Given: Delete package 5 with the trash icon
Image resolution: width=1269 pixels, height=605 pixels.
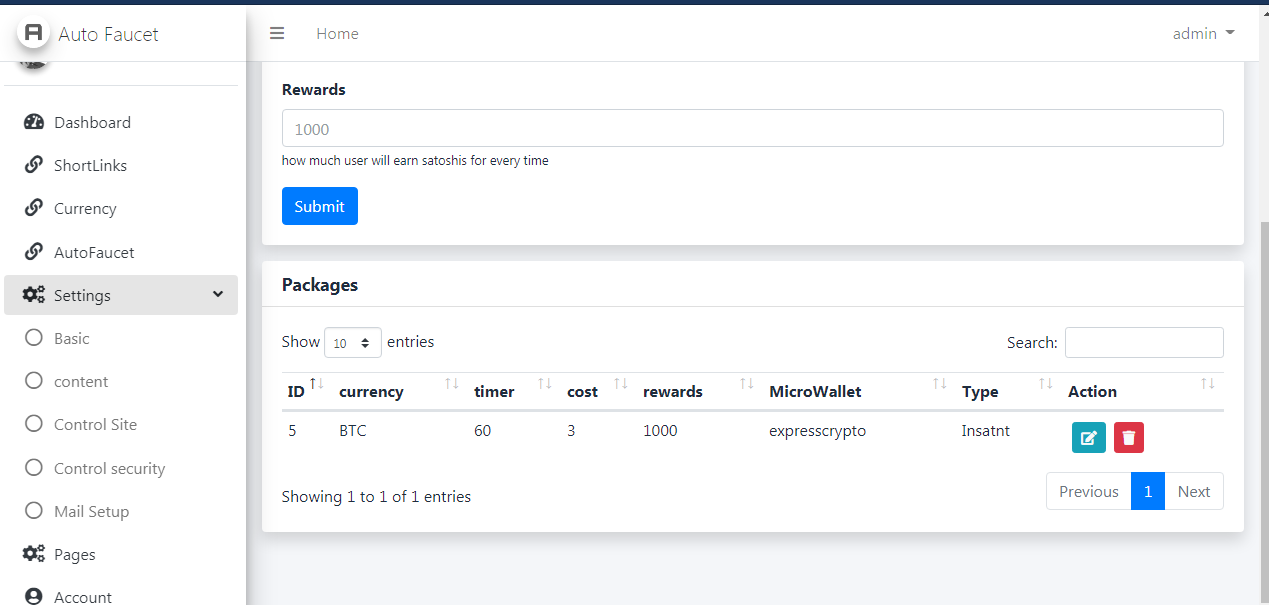Looking at the screenshot, I should point(1128,437).
